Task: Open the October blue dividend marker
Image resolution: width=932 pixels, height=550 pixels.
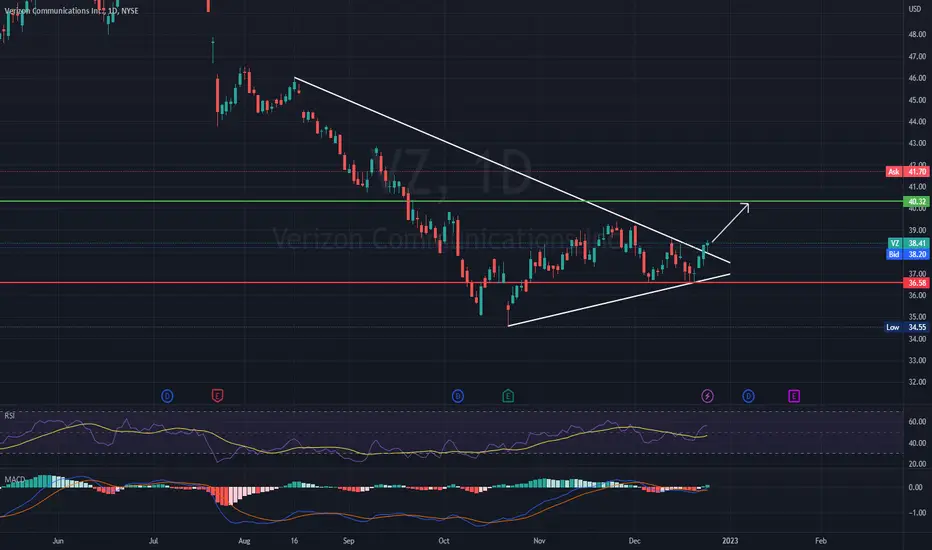Action: 458,396
